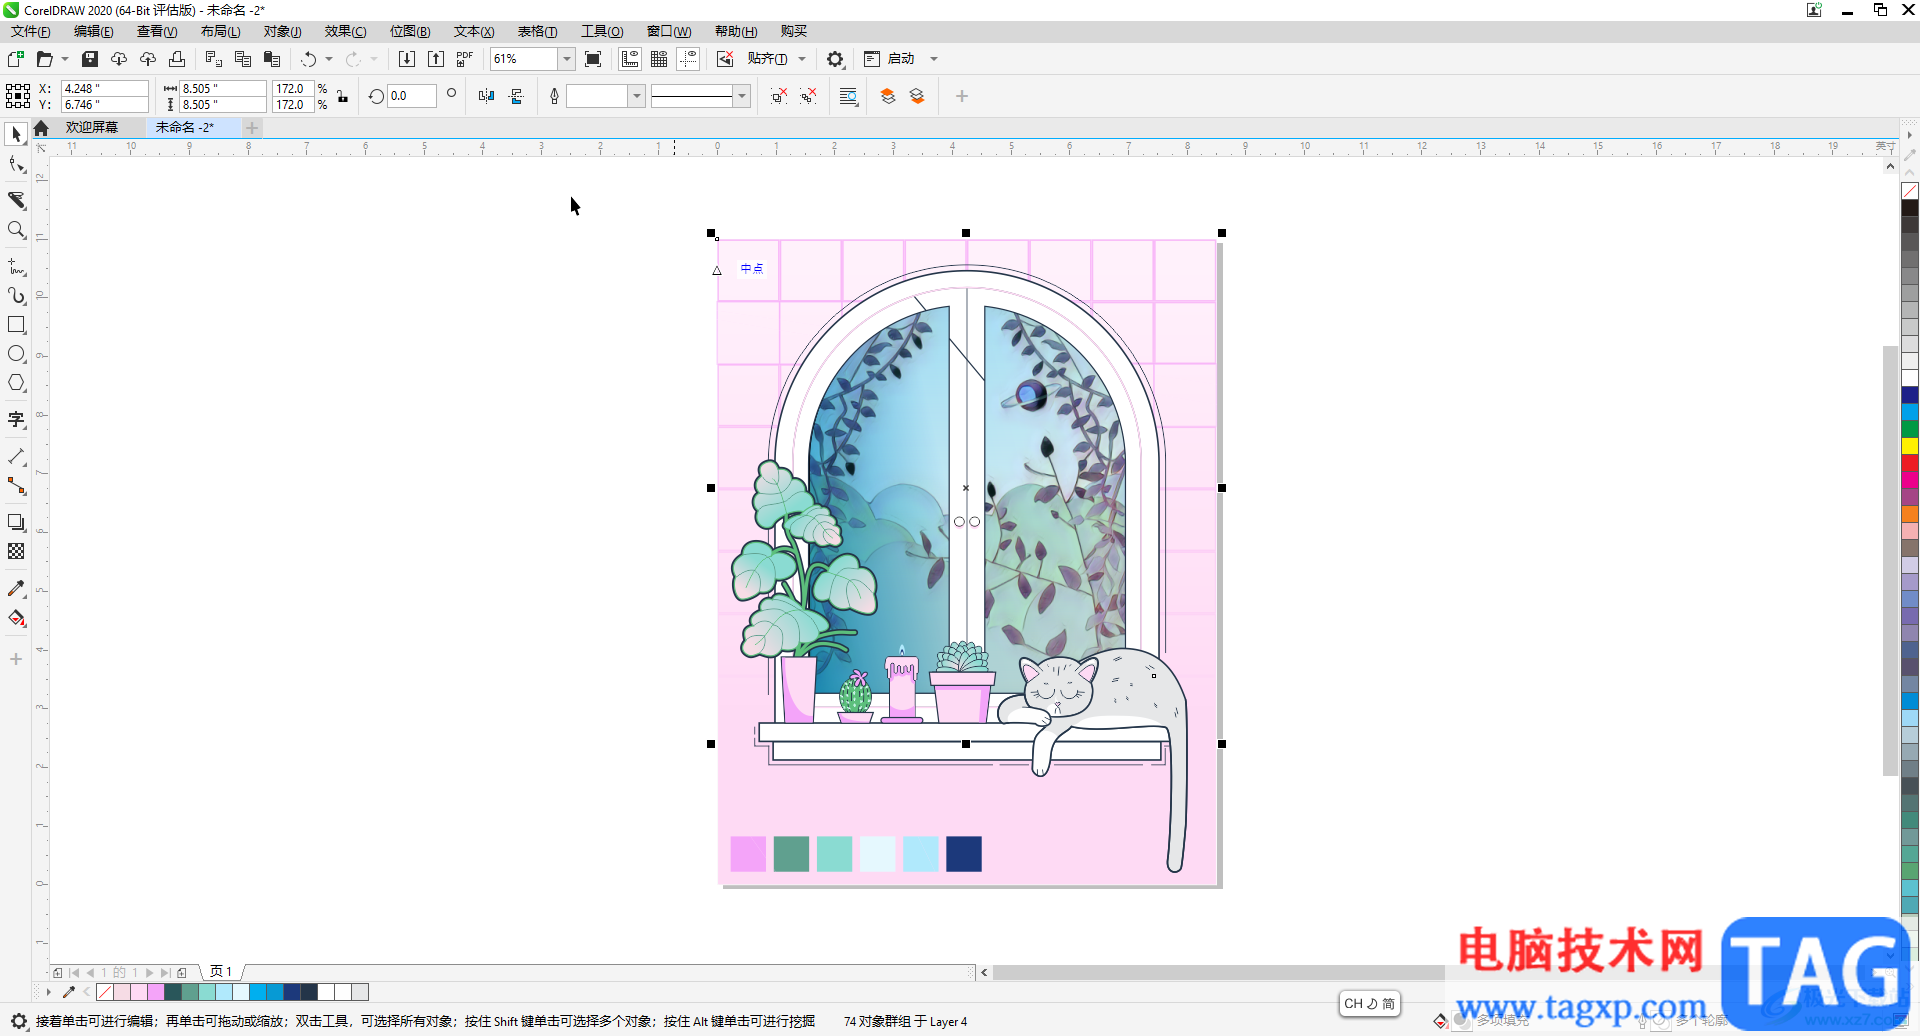1920x1036 pixels.
Task: Select the Text tool
Action: [16, 420]
